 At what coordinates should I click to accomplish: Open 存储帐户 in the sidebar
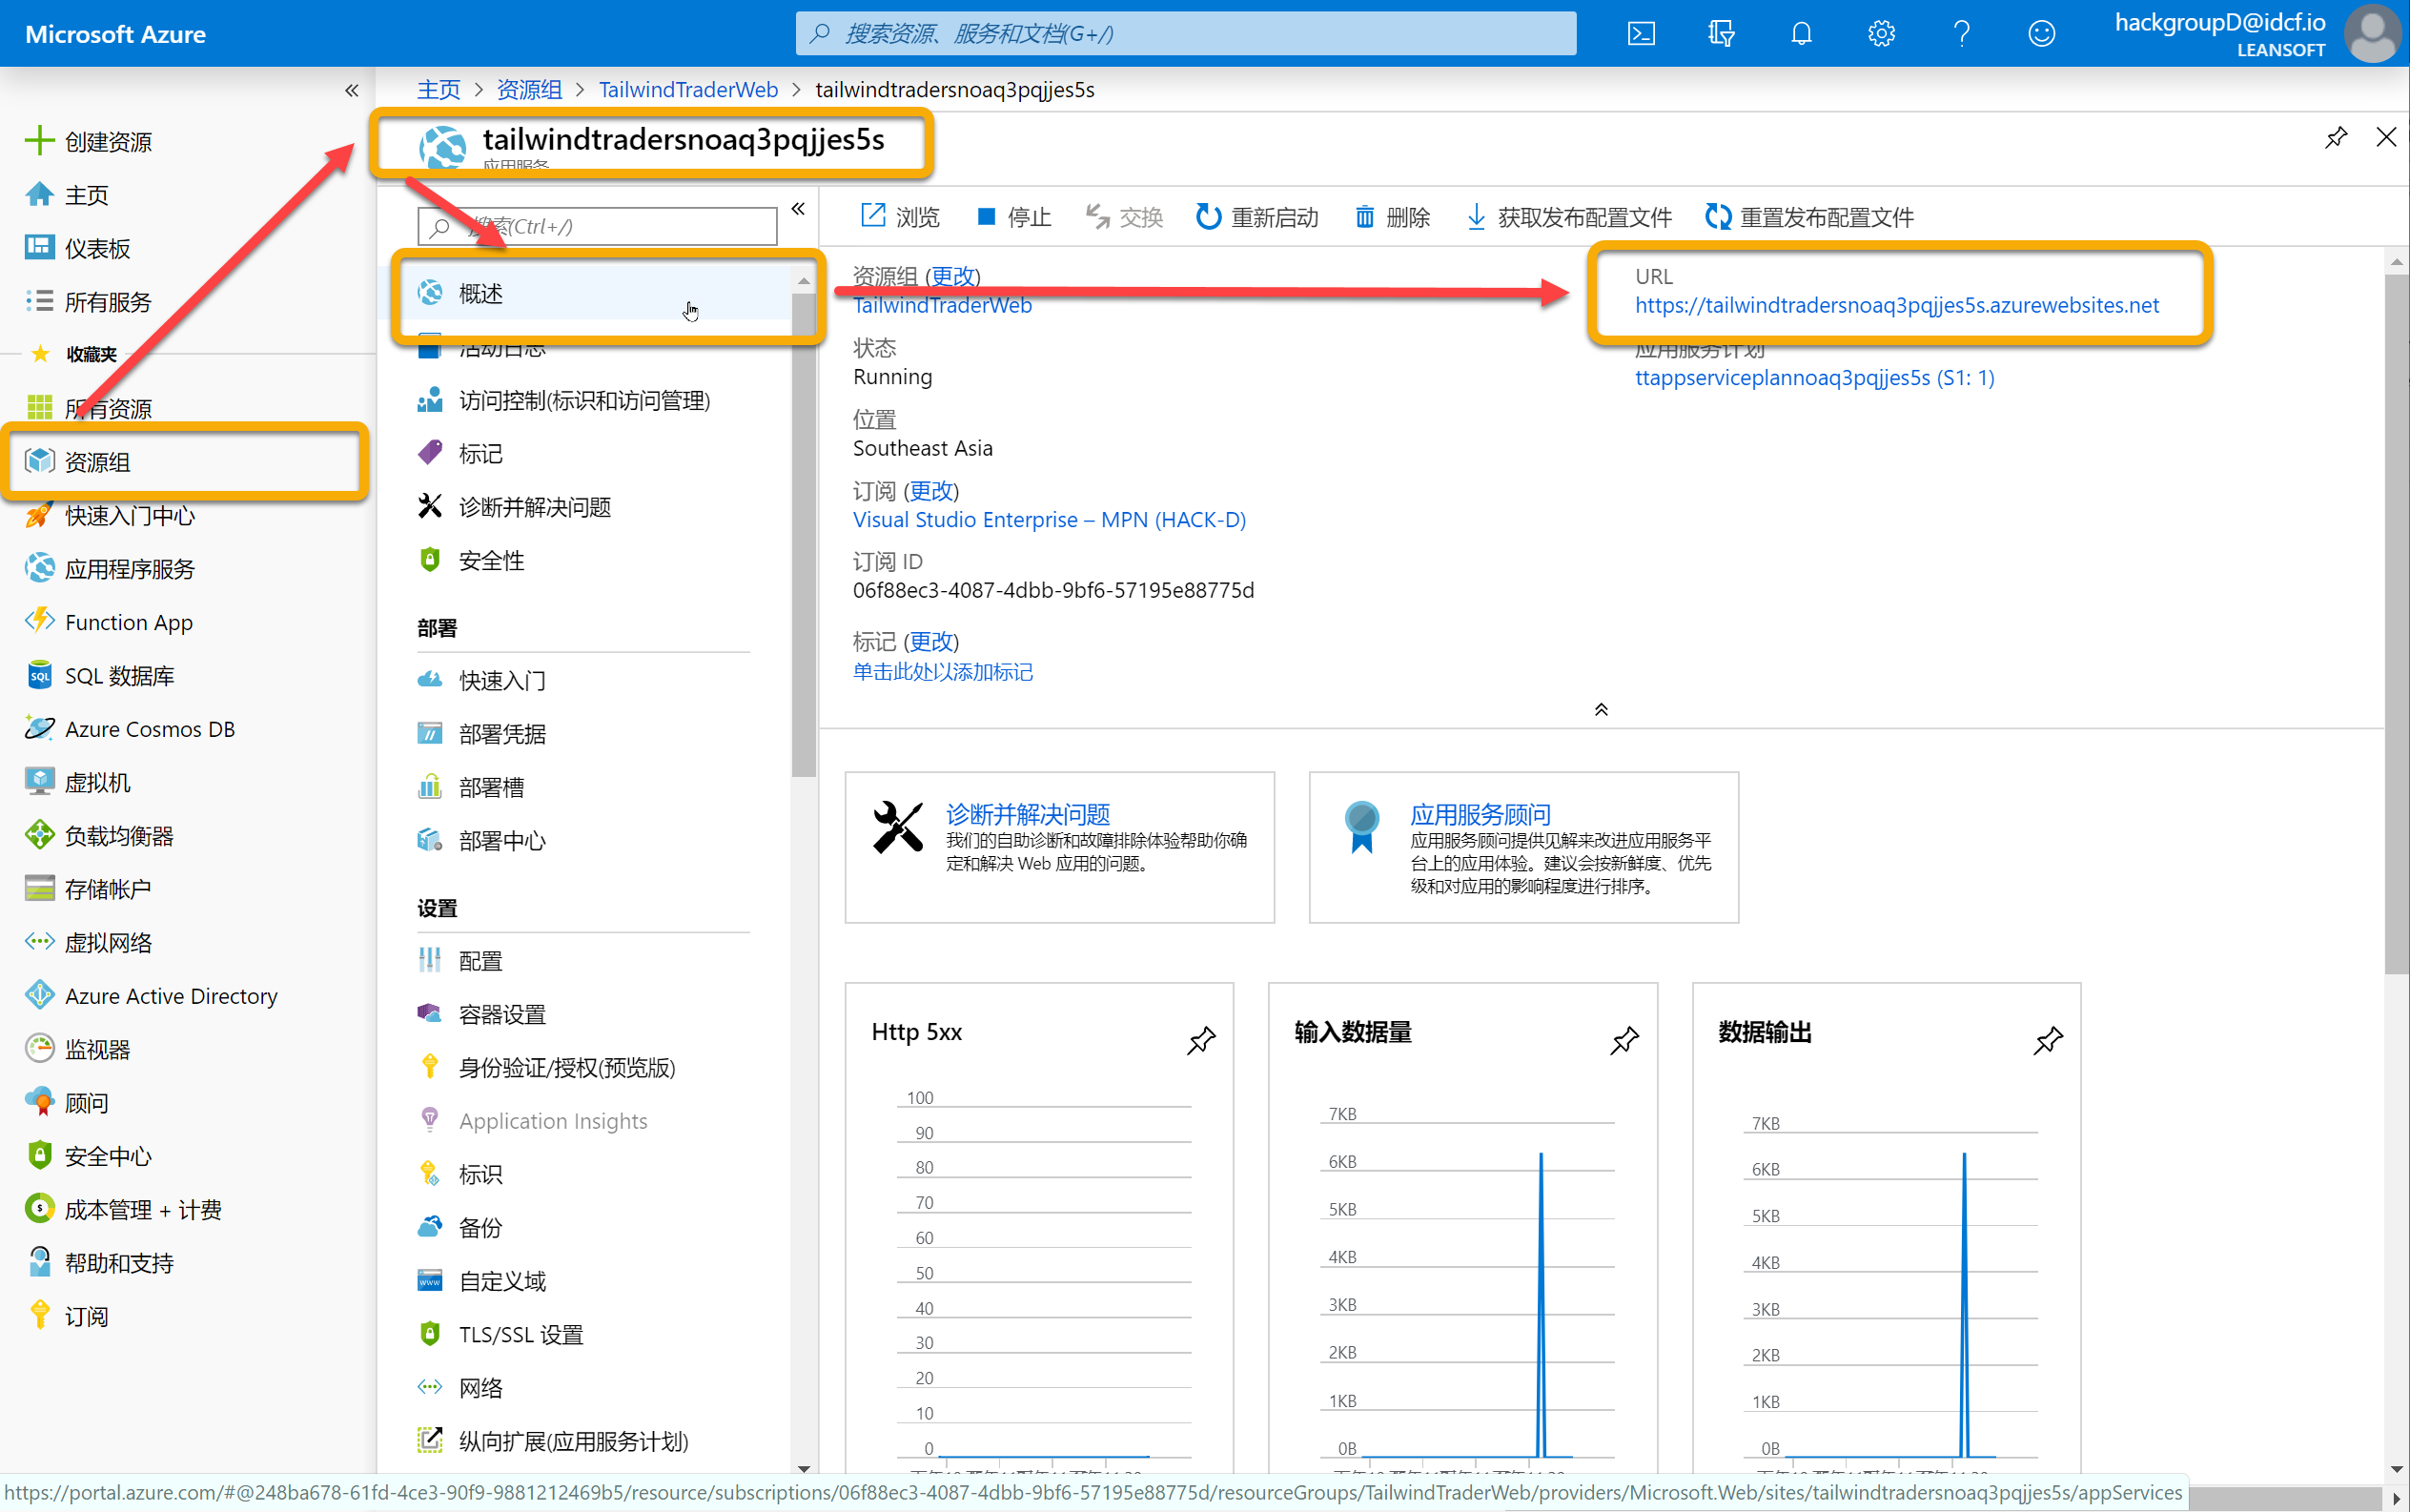pos(87,889)
